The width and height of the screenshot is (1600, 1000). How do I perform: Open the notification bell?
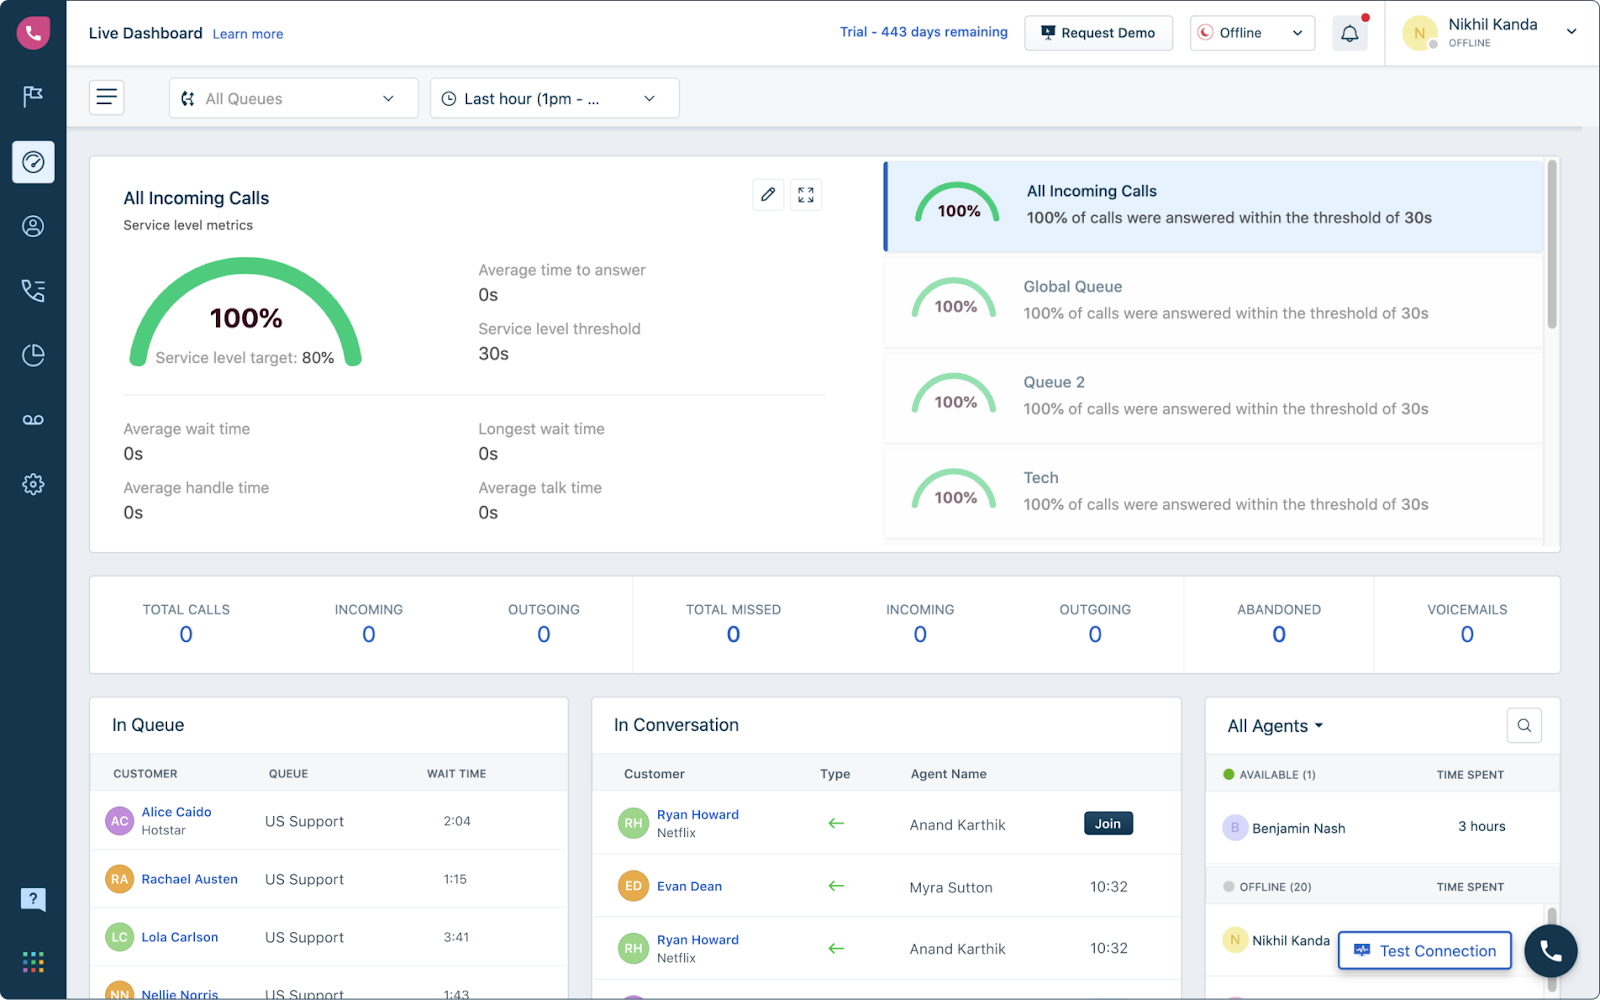[x=1349, y=32]
